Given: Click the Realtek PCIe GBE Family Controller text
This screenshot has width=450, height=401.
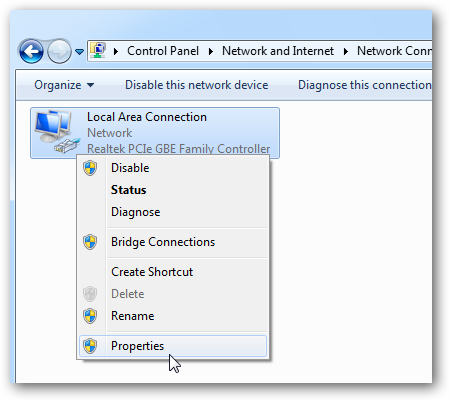Looking at the screenshot, I should [178, 149].
